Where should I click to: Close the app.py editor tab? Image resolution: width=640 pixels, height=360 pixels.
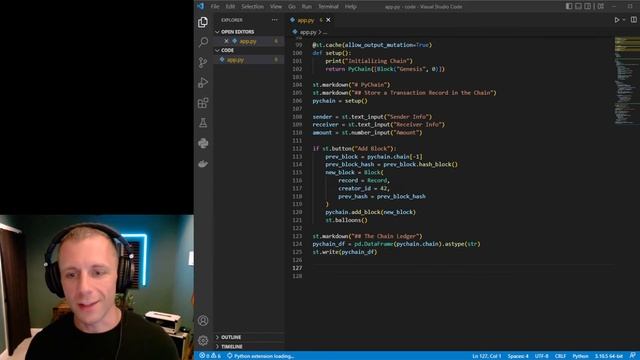(x=328, y=20)
